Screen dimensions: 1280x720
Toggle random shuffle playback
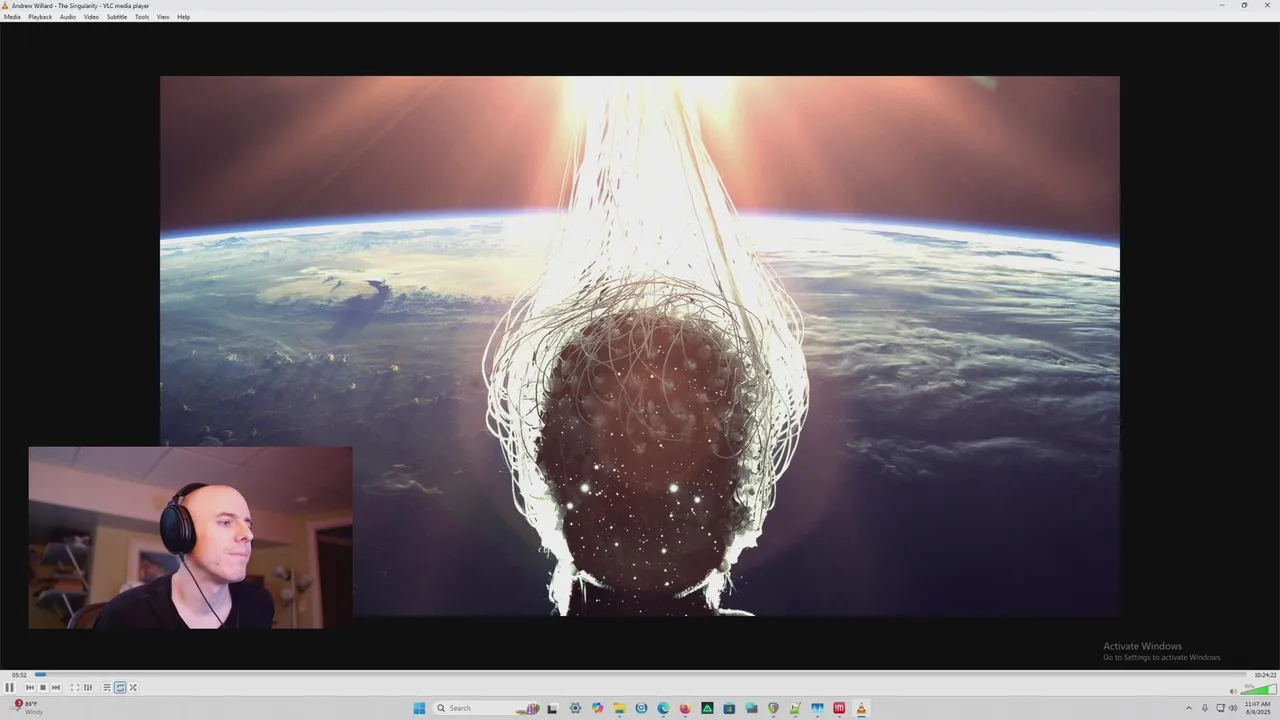133,687
